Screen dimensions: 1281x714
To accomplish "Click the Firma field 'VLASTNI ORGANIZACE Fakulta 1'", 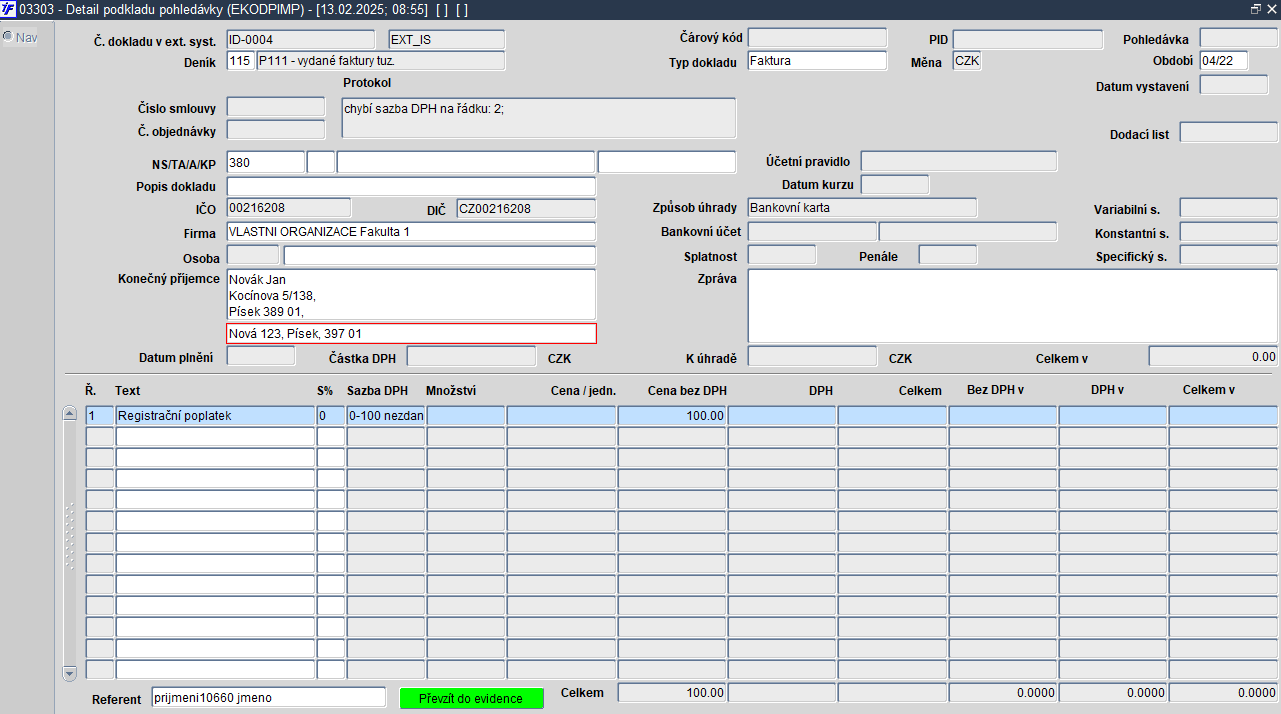I will click(411, 232).
